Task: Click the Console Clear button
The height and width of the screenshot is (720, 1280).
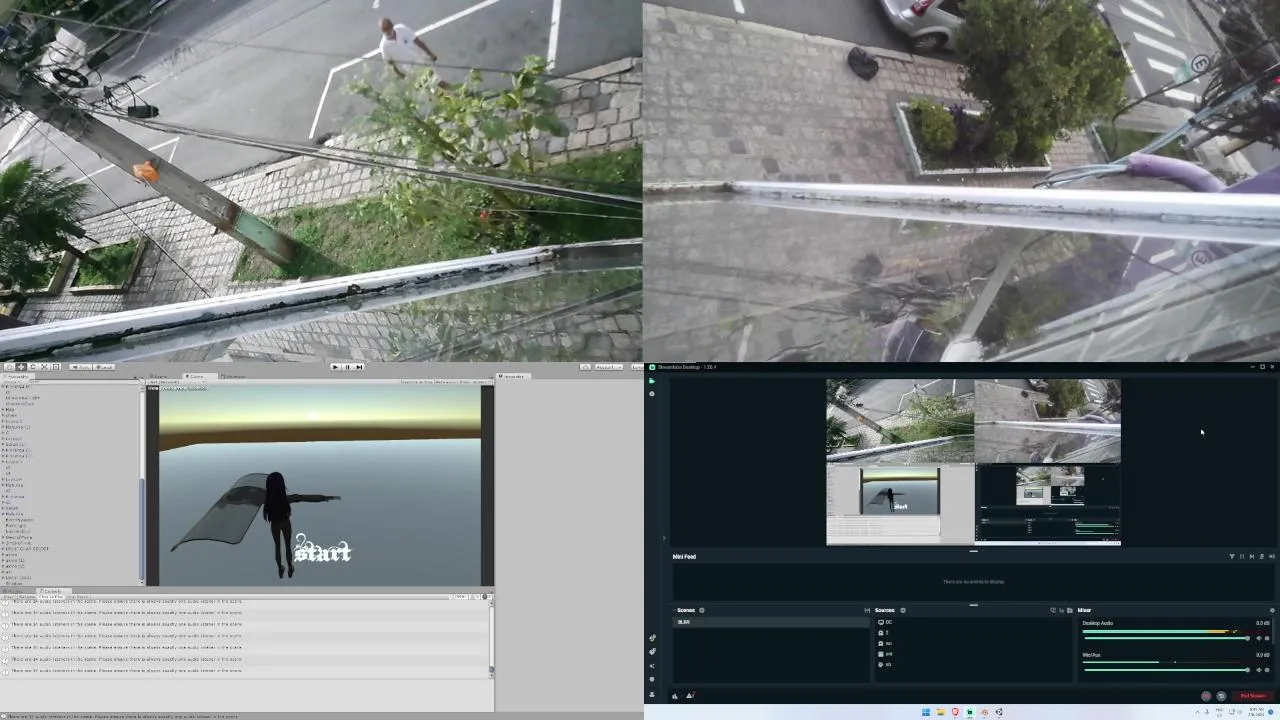Action: tap(7, 597)
